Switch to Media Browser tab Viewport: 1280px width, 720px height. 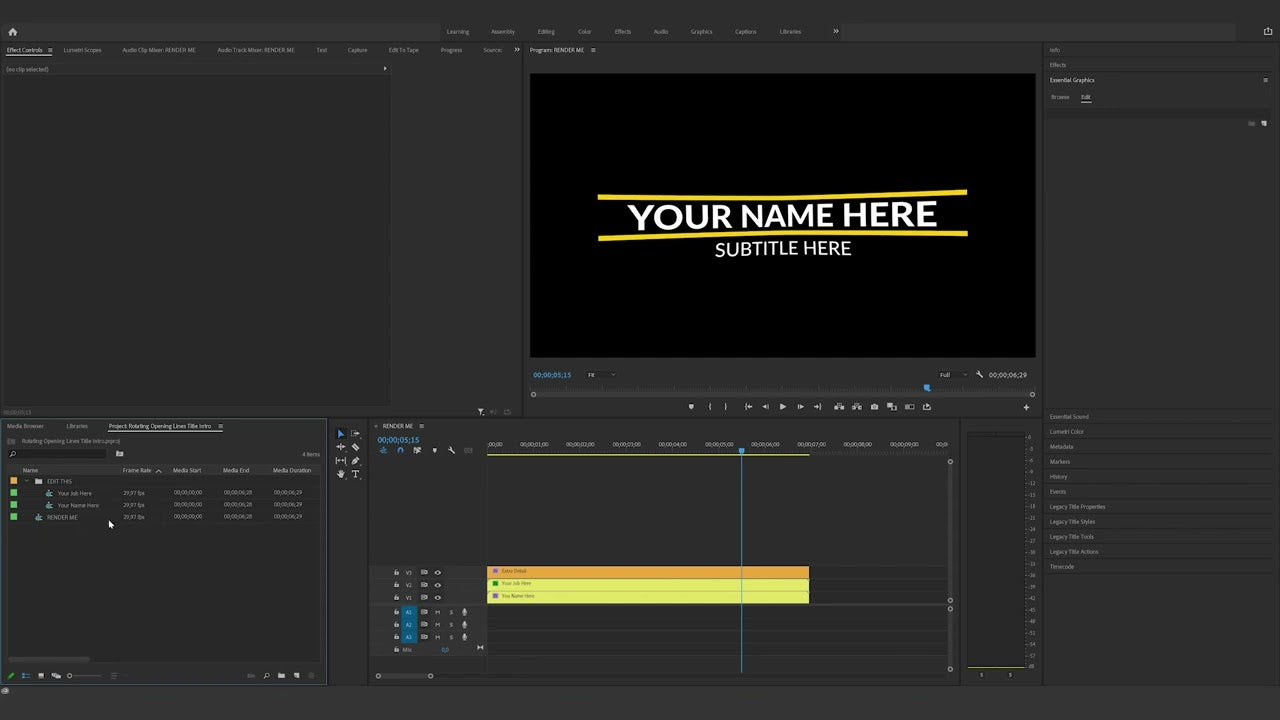[x=25, y=426]
